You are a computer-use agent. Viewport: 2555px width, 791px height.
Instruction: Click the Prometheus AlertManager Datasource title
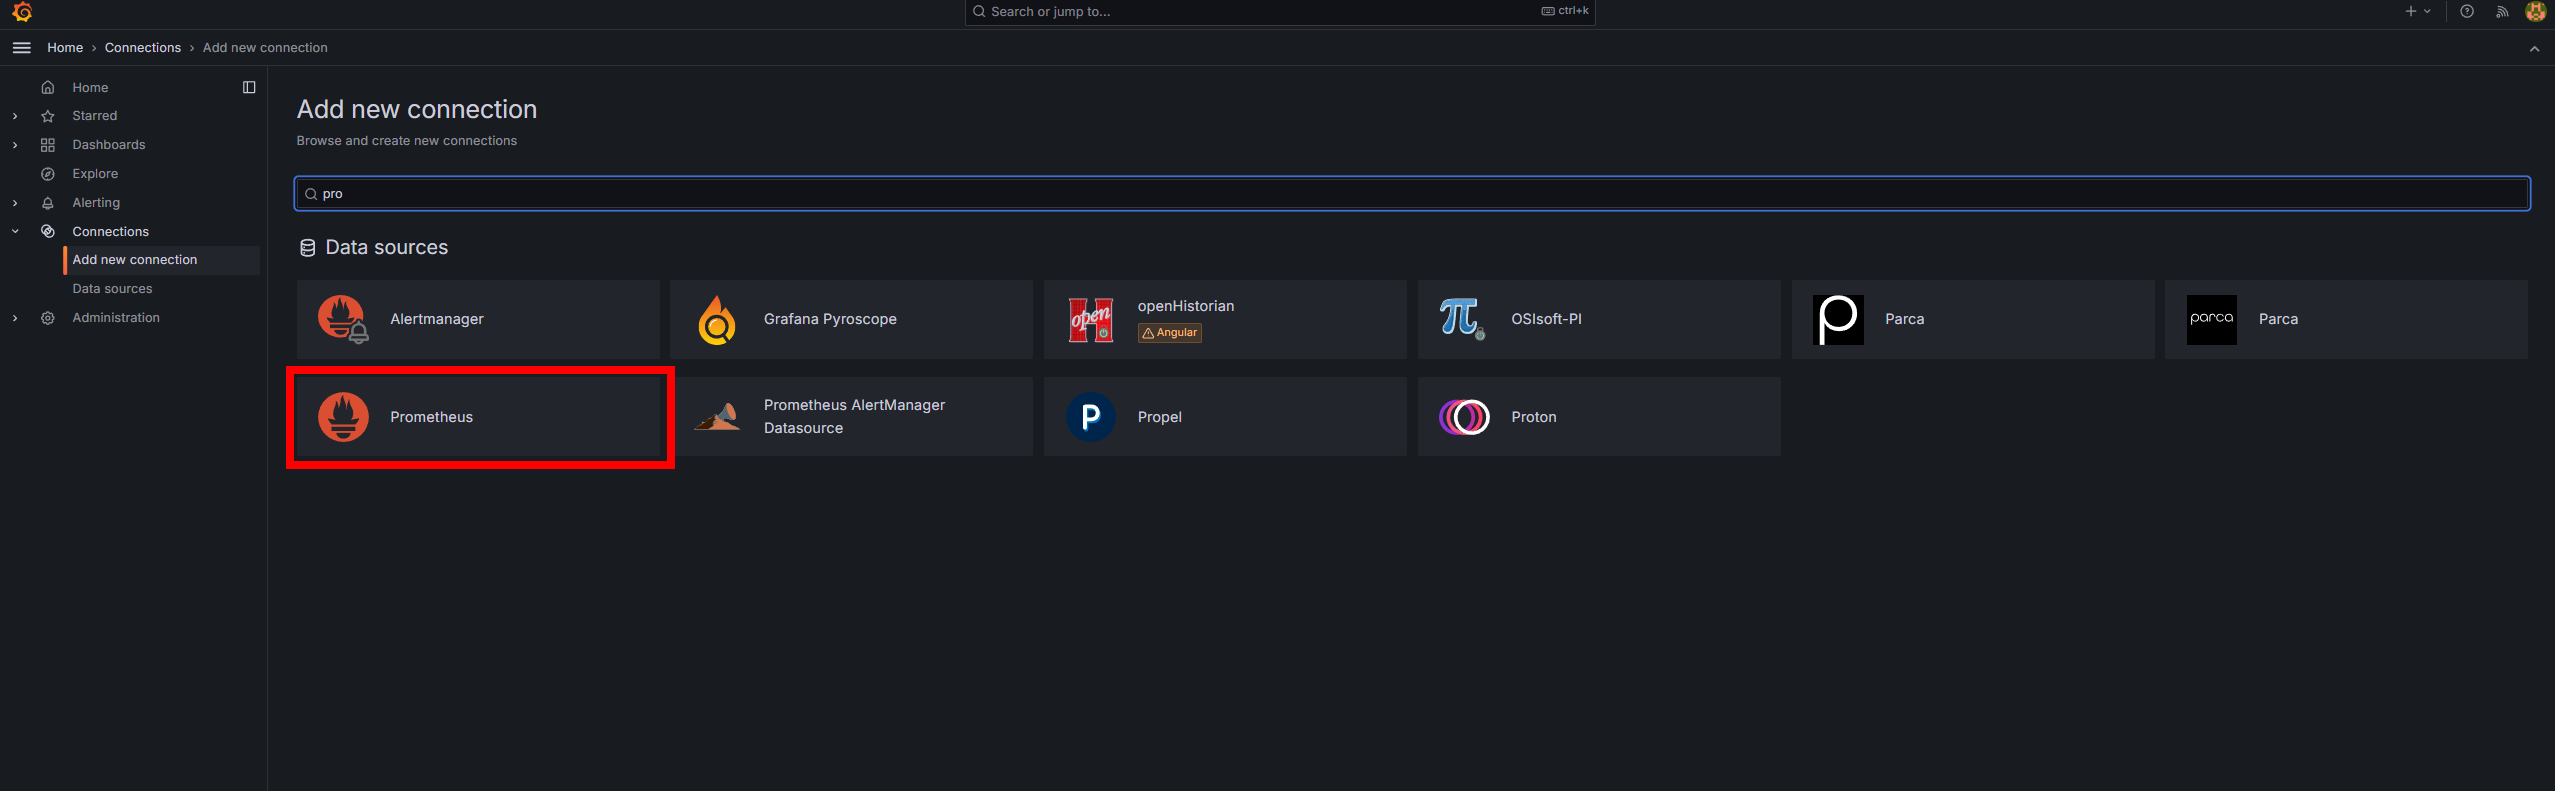point(854,417)
